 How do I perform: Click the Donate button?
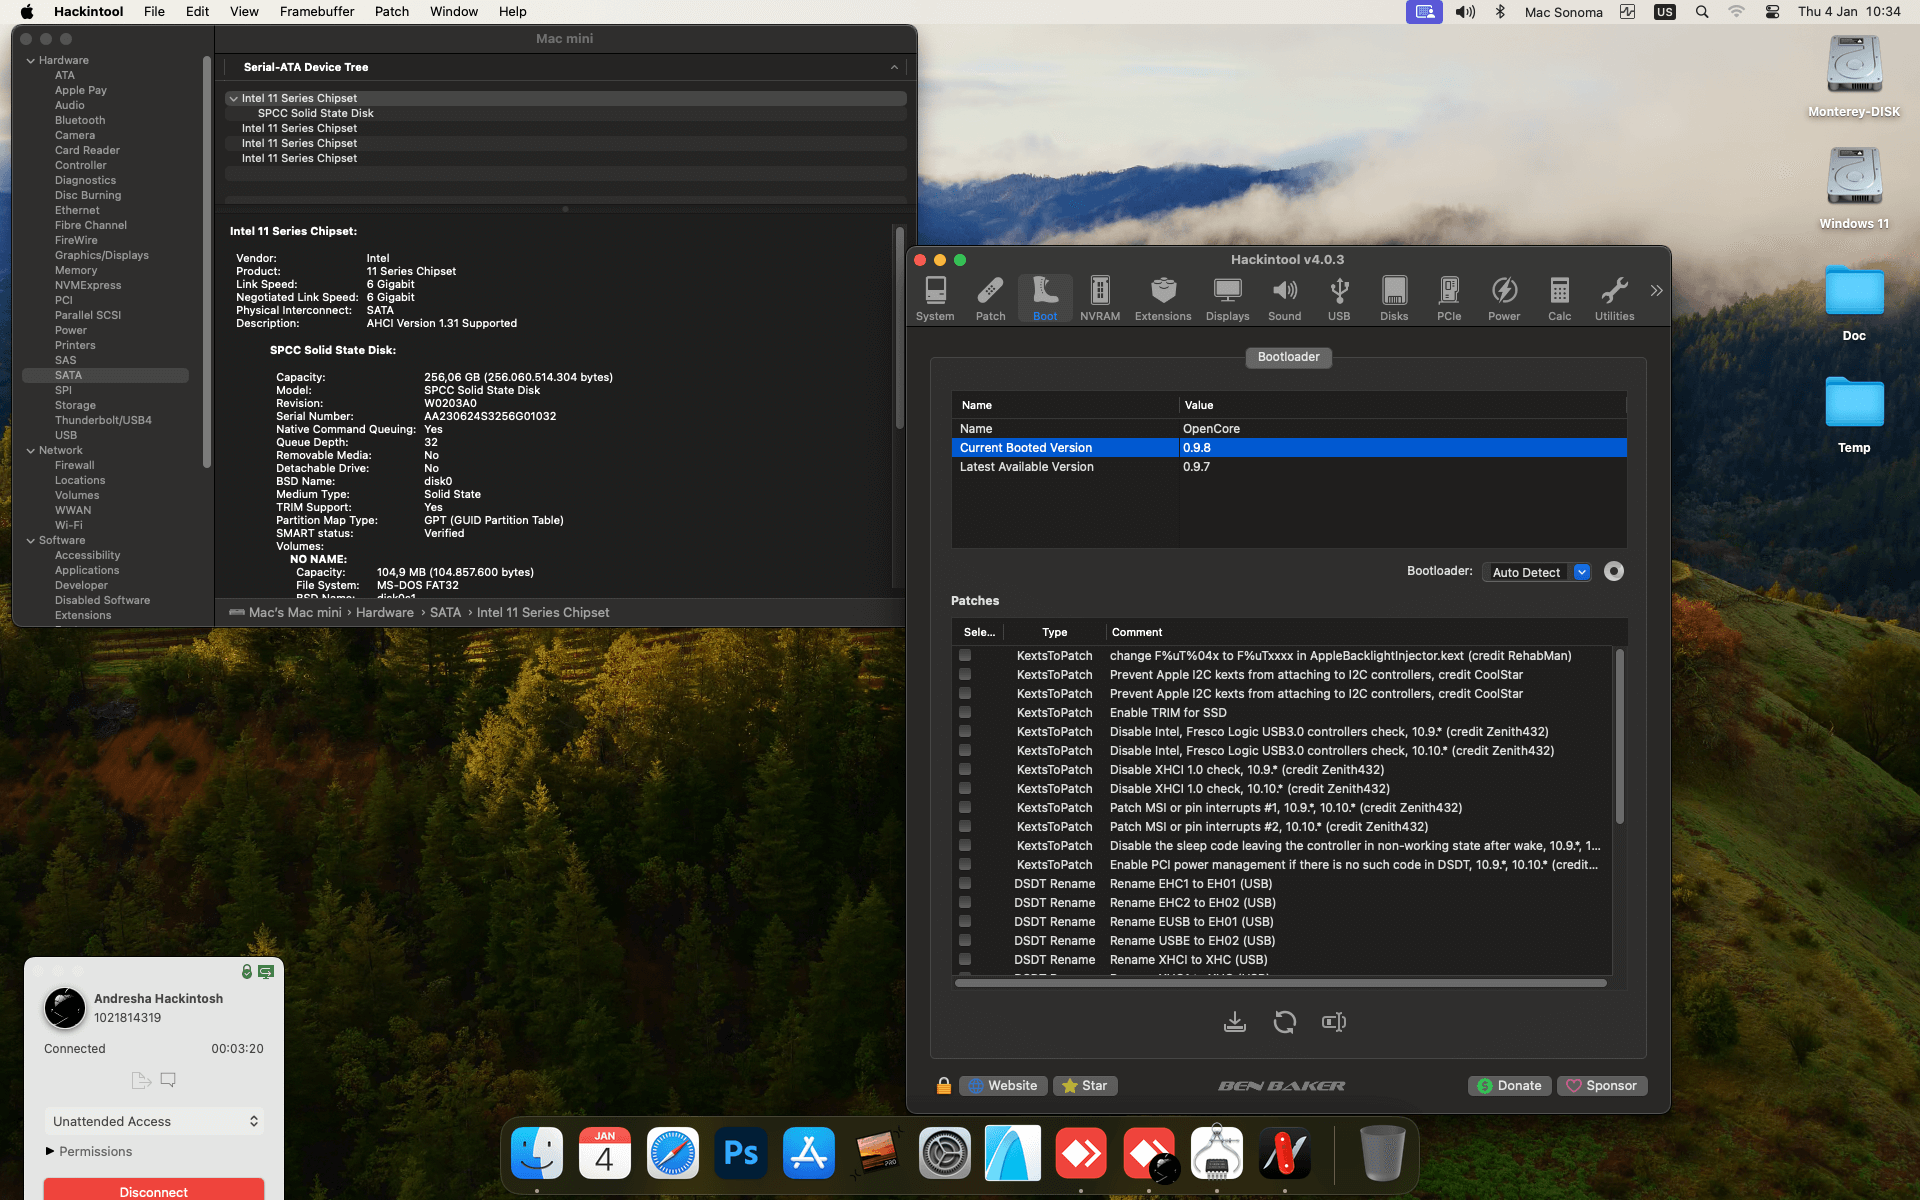point(1509,1086)
